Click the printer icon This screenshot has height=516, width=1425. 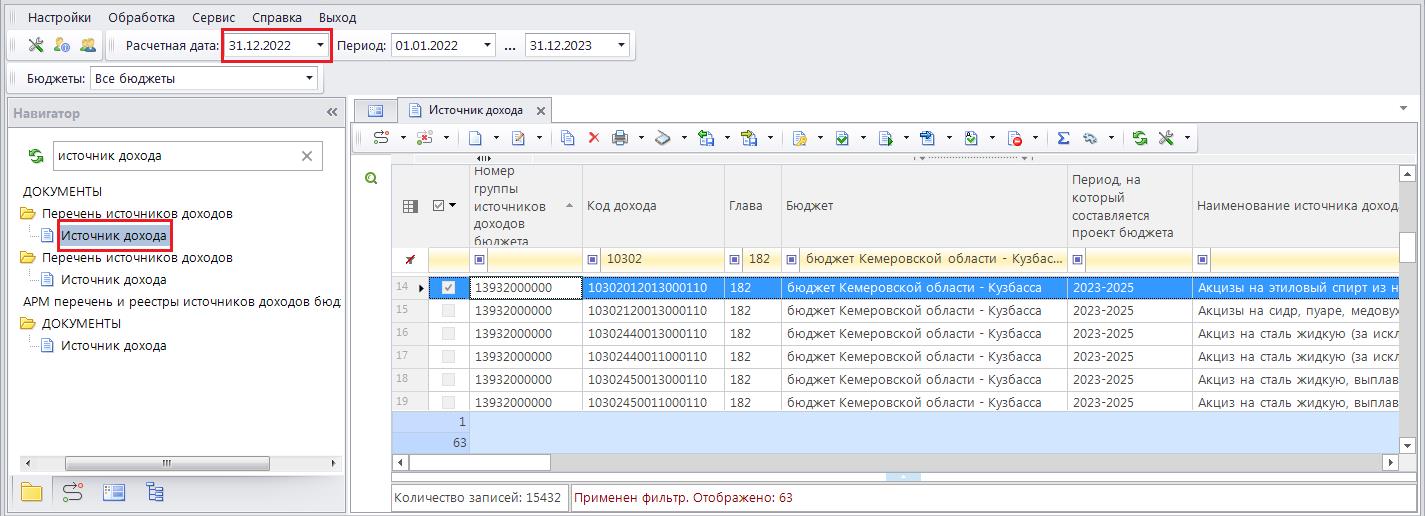[x=620, y=138]
